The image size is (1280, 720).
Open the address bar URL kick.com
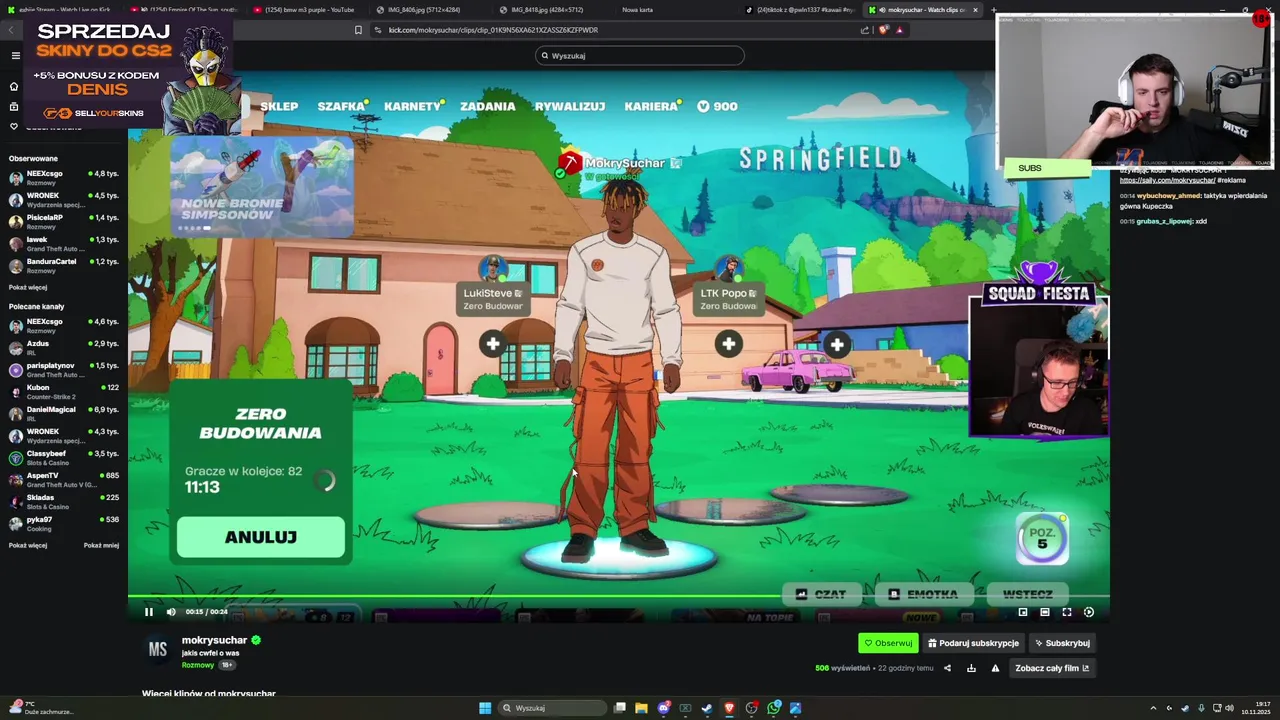click(493, 30)
